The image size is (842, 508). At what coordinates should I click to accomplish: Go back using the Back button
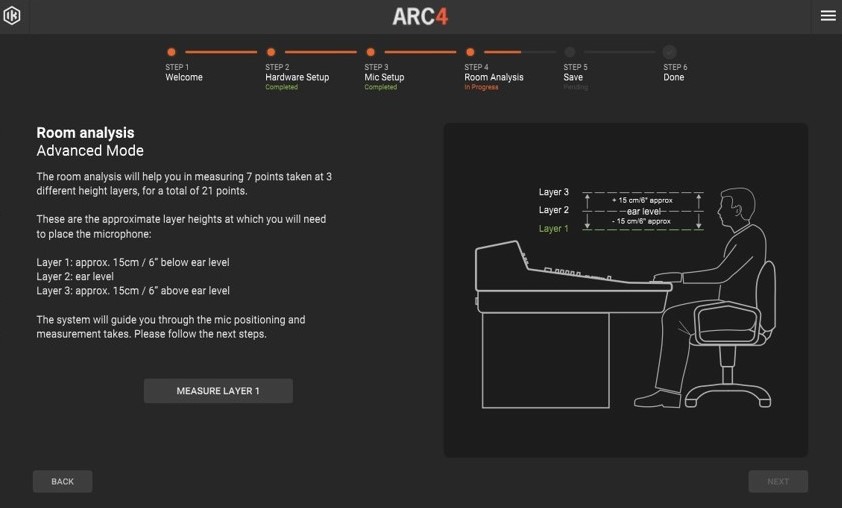[62, 481]
